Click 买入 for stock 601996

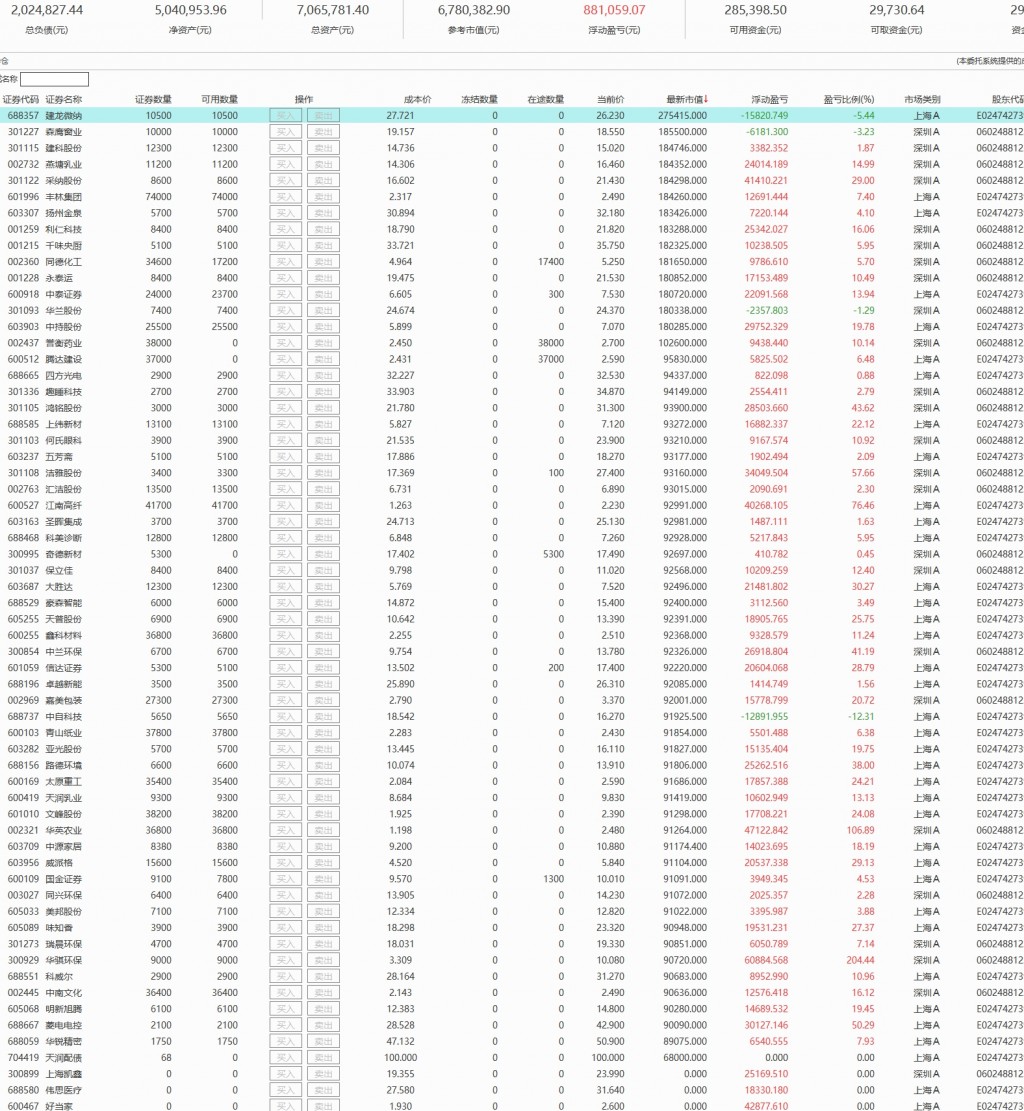286,197
